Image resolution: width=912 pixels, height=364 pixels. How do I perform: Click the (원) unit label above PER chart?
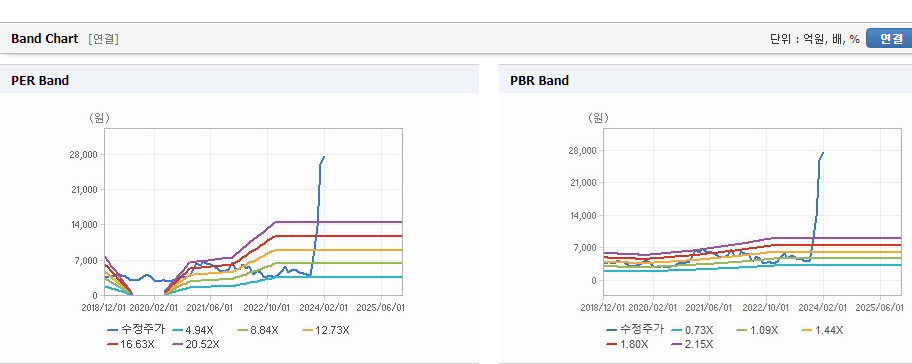click(98, 117)
